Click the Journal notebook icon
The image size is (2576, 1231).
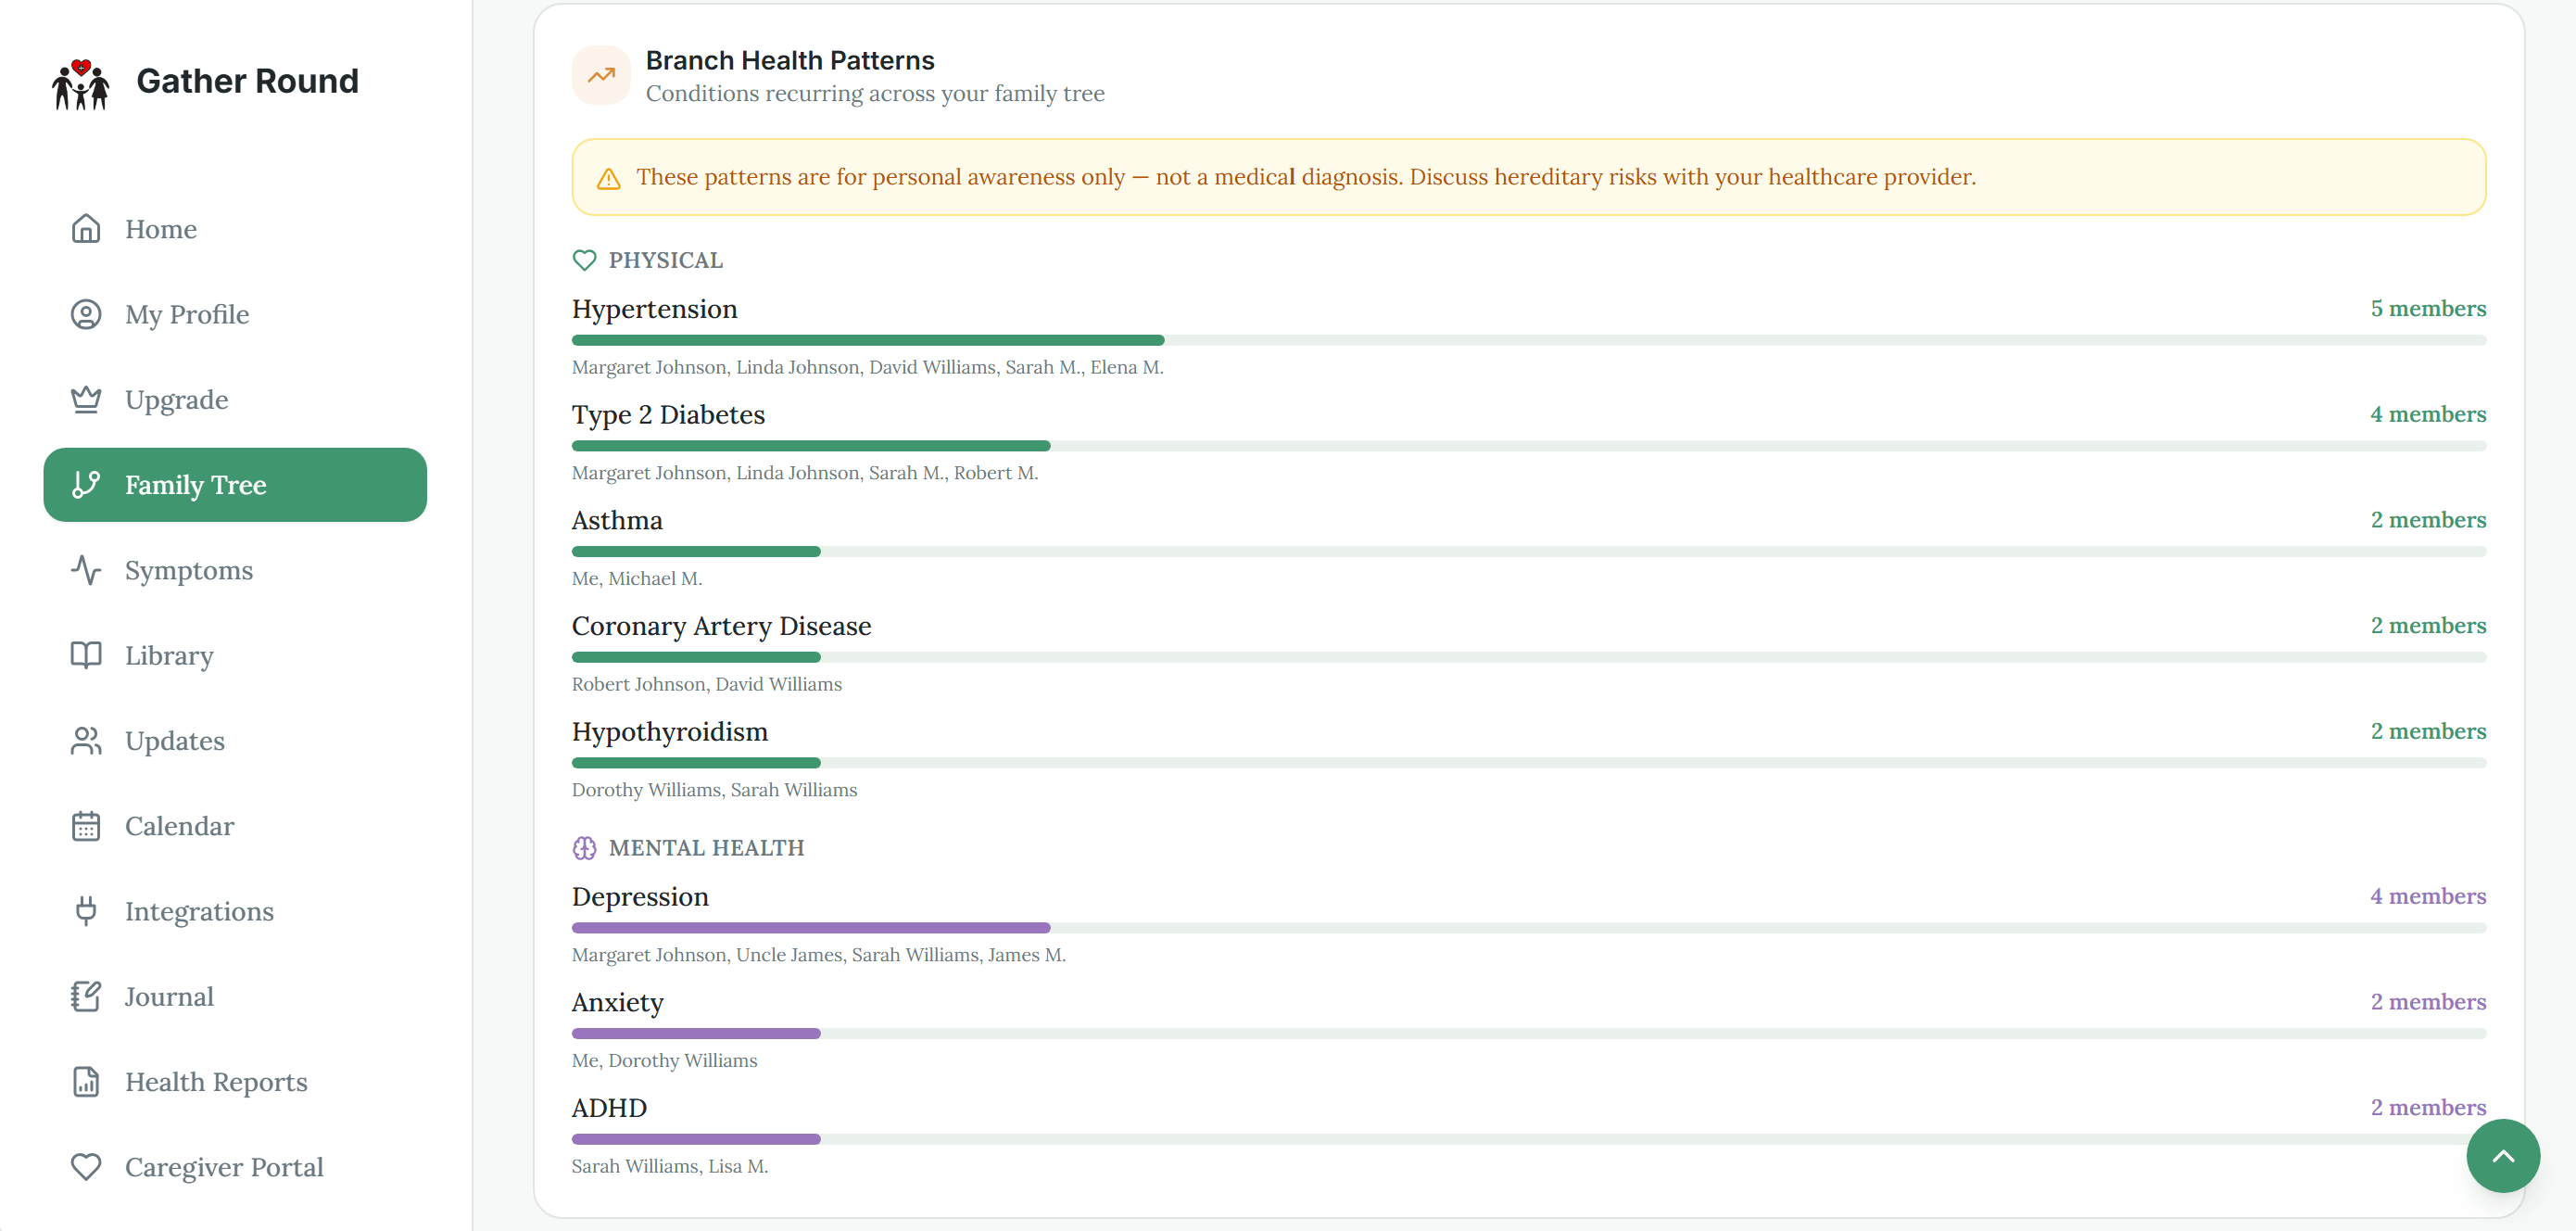[x=86, y=997]
